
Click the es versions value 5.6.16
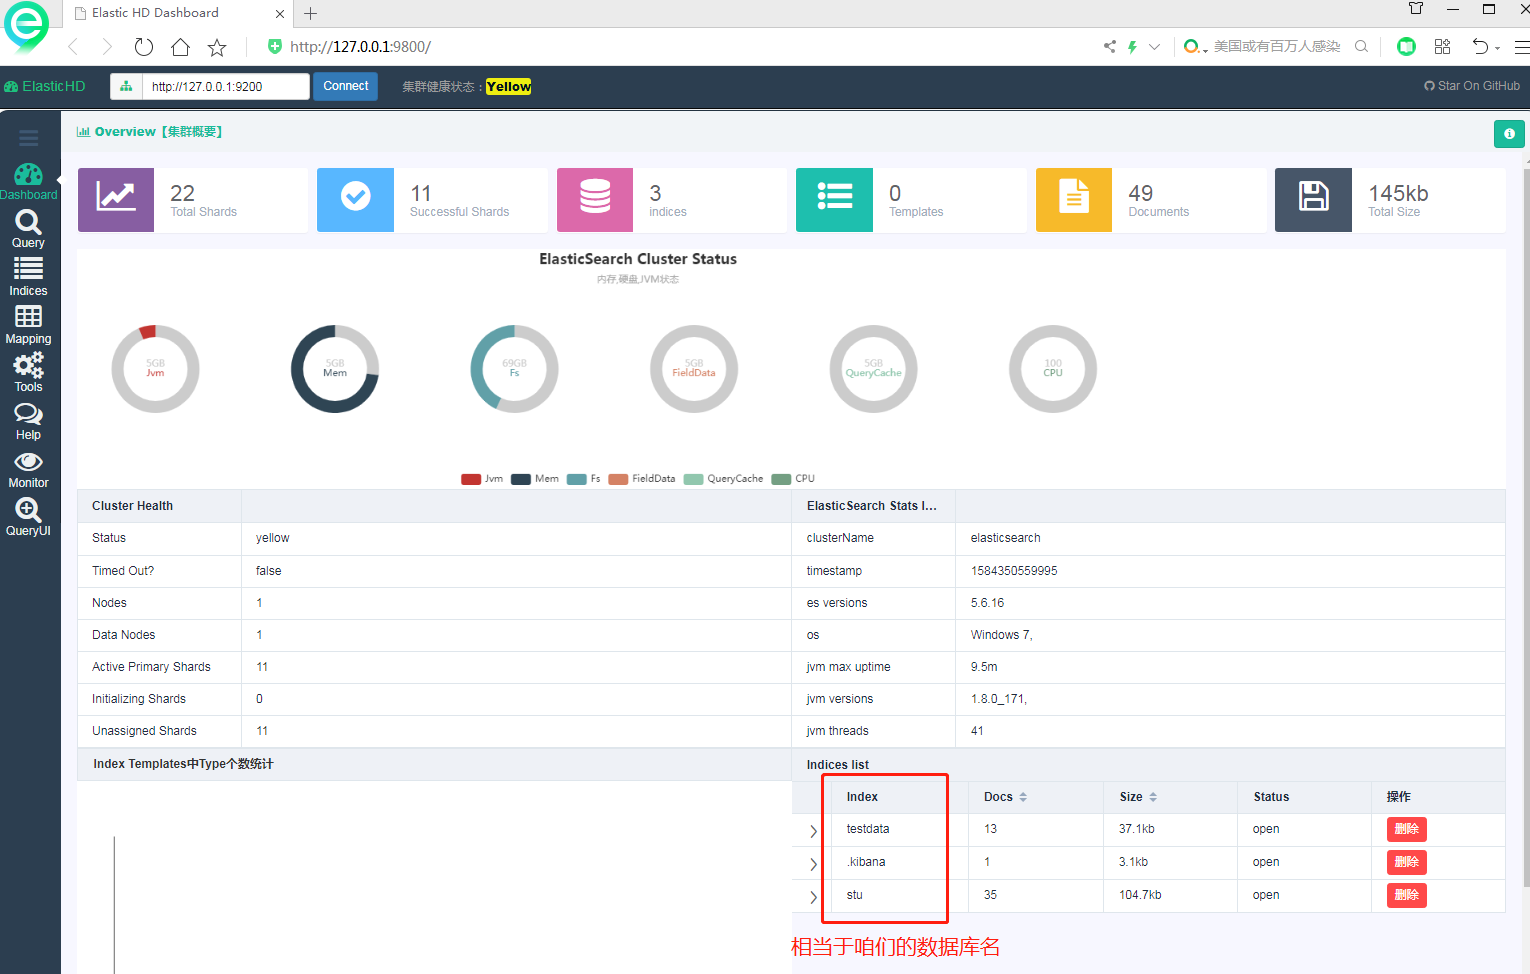(987, 603)
